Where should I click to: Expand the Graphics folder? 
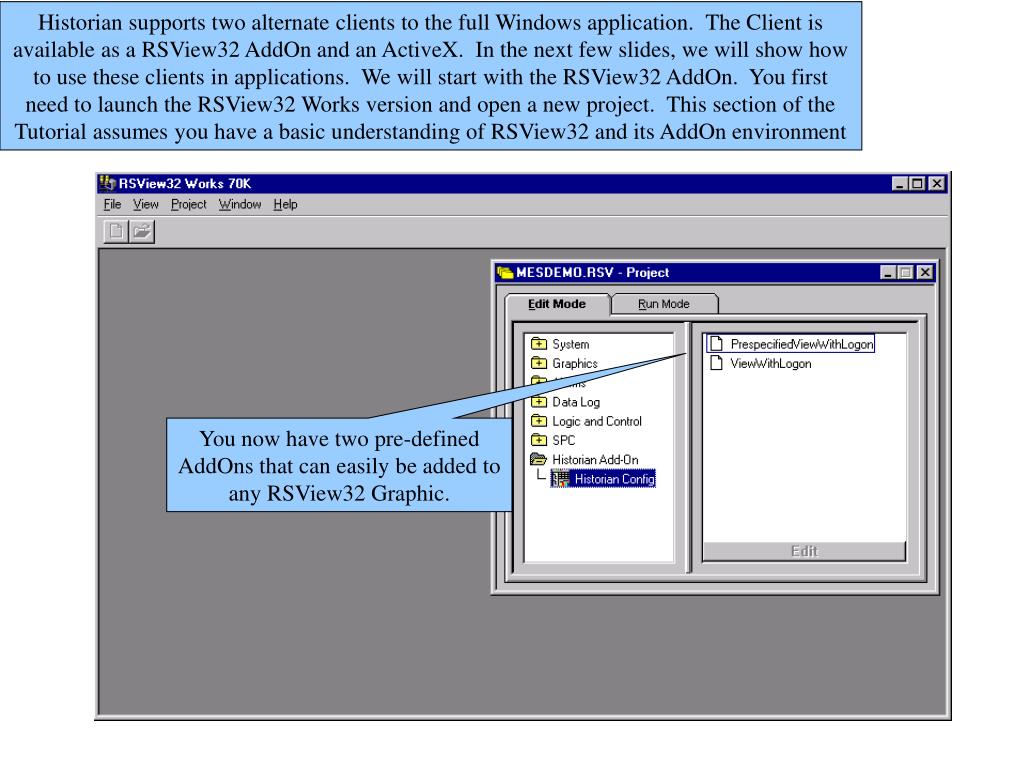(x=539, y=363)
